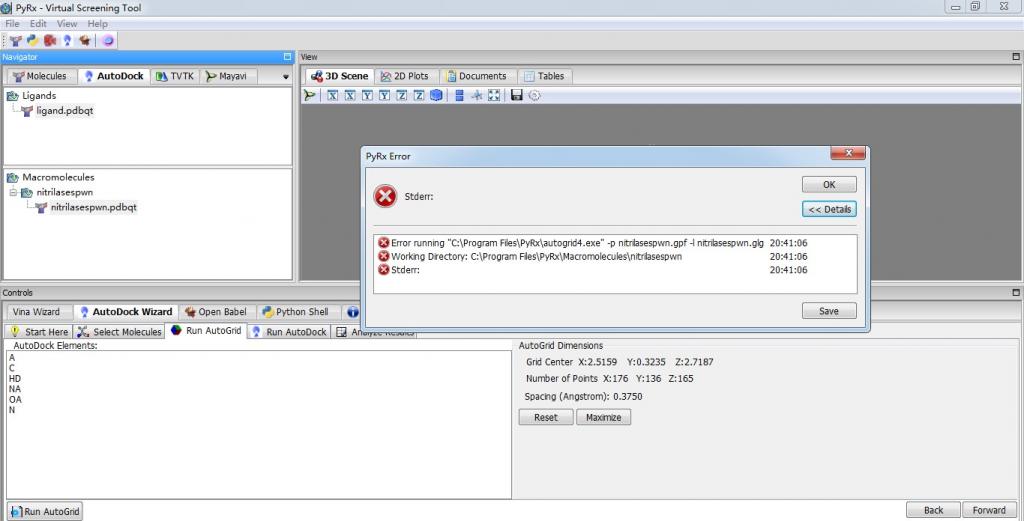Close the PyRx Error dialog
1024x521 pixels.
click(848, 153)
